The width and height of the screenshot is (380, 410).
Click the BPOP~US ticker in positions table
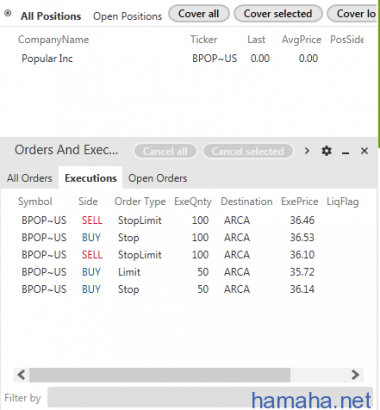[214, 58]
